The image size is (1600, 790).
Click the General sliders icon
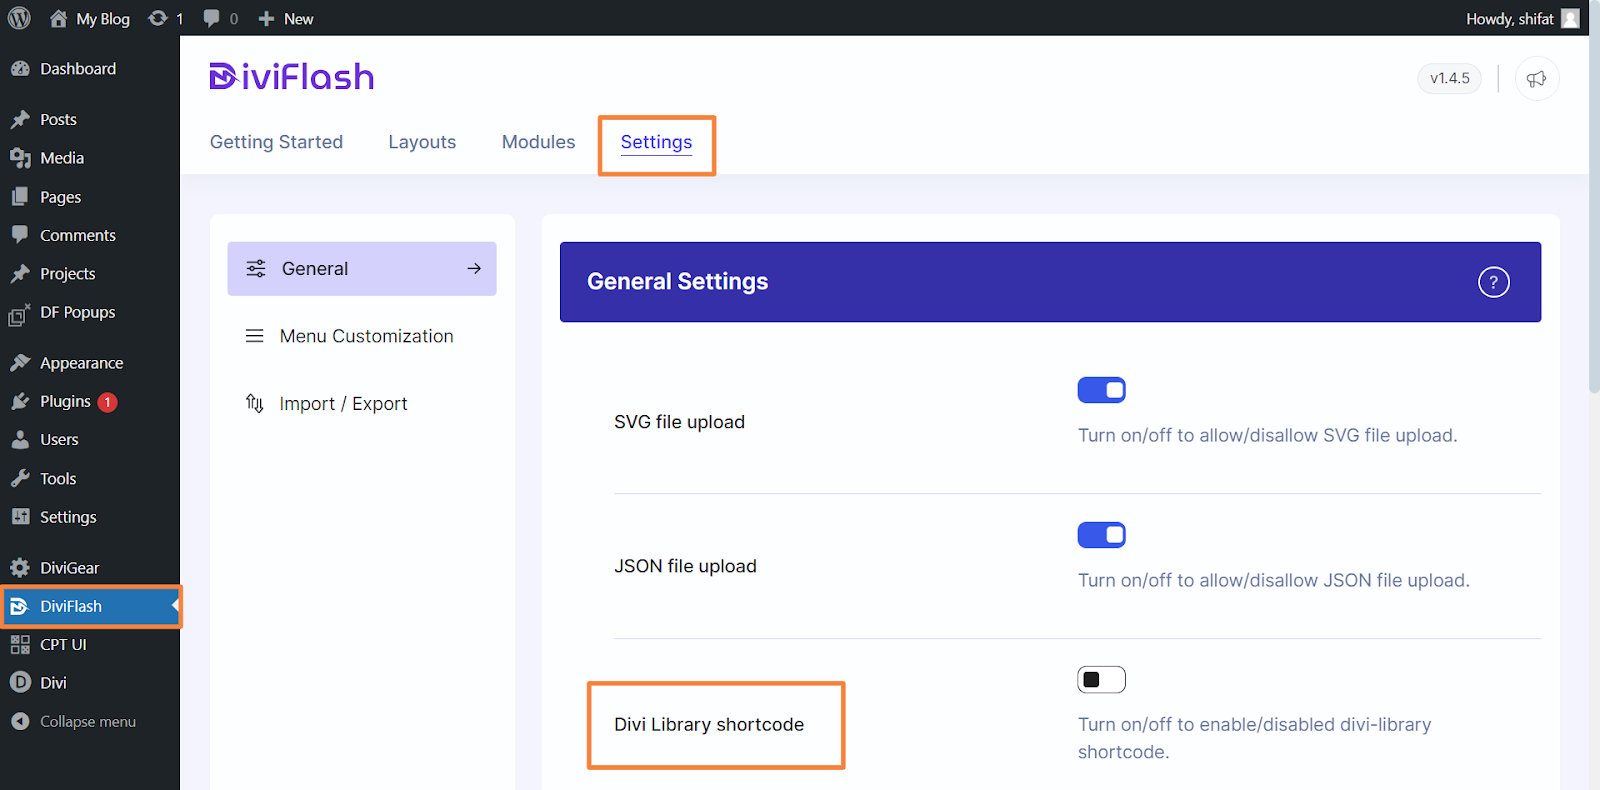pyautogui.click(x=256, y=268)
